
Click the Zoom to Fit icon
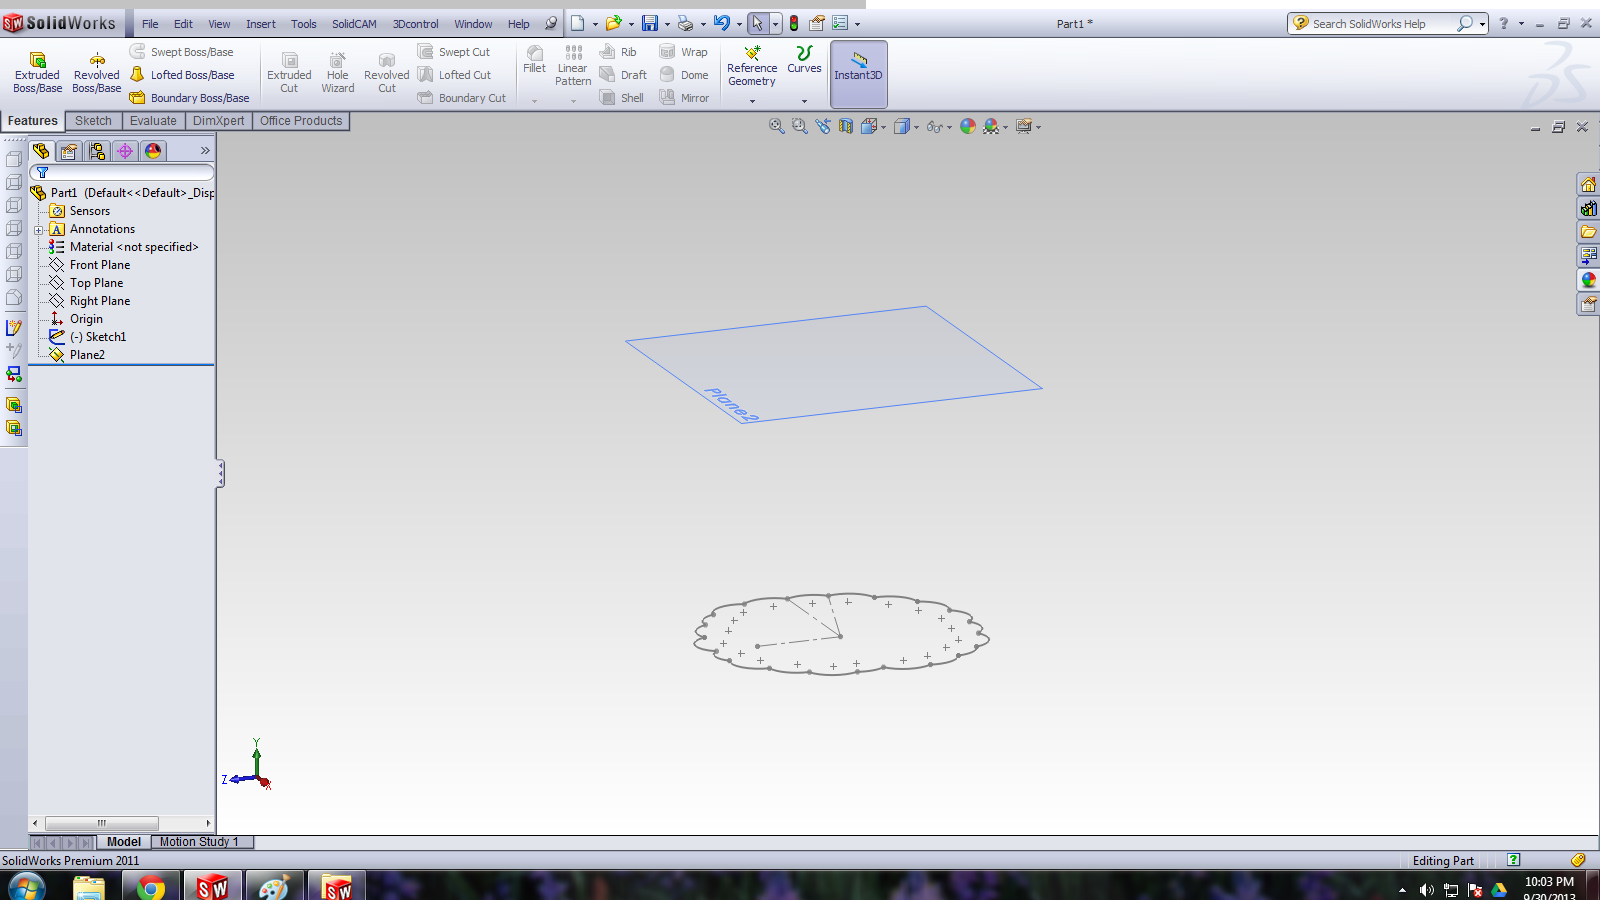coord(776,126)
